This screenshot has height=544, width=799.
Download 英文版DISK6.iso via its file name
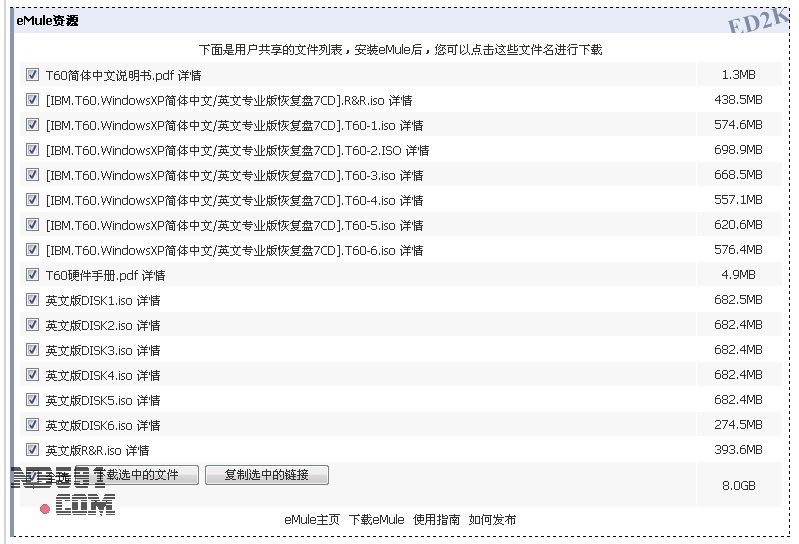(89, 425)
